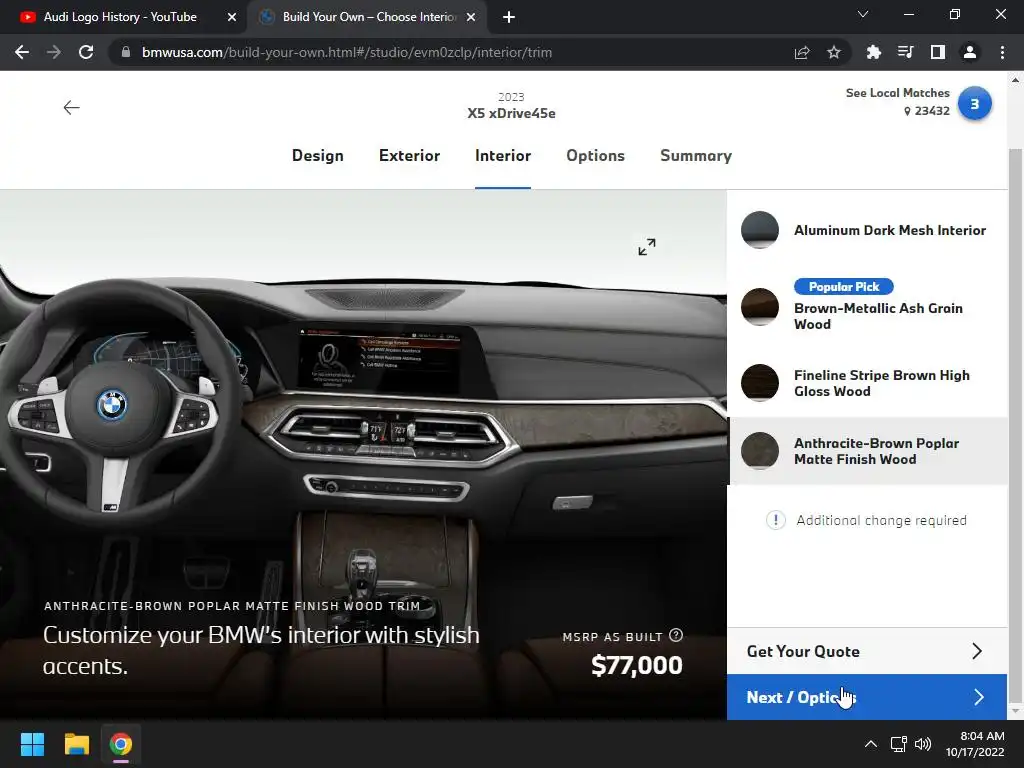Screen dimensions: 1024x768
Task: Bookmark this page with the star icon
Action: coord(834,52)
